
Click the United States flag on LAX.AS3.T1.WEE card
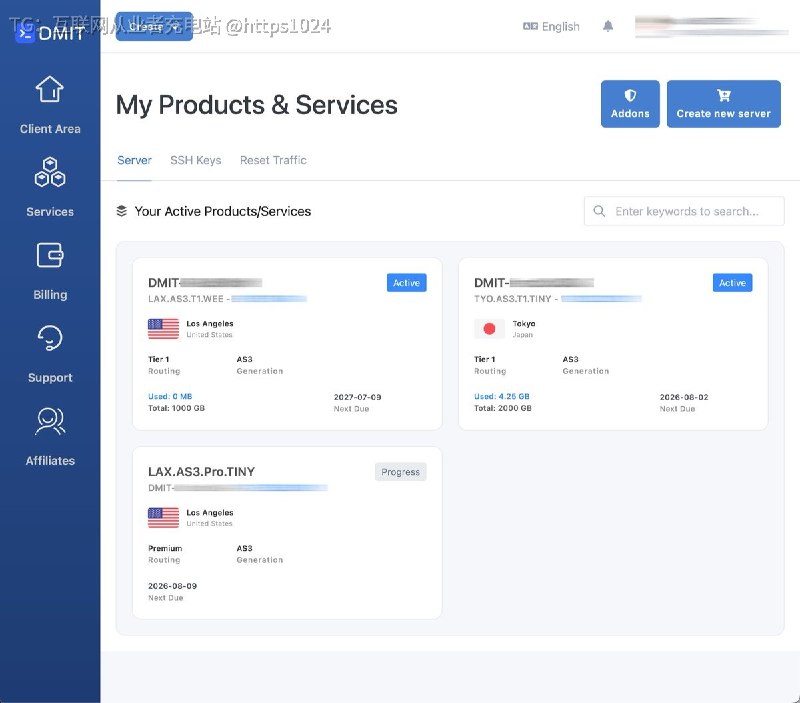pyautogui.click(x=163, y=329)
